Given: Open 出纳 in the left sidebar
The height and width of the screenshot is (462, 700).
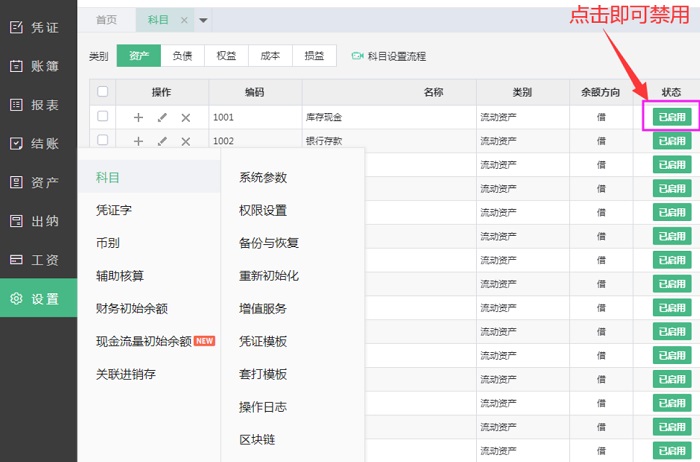Looking at the screenshot, I should 38,221.
